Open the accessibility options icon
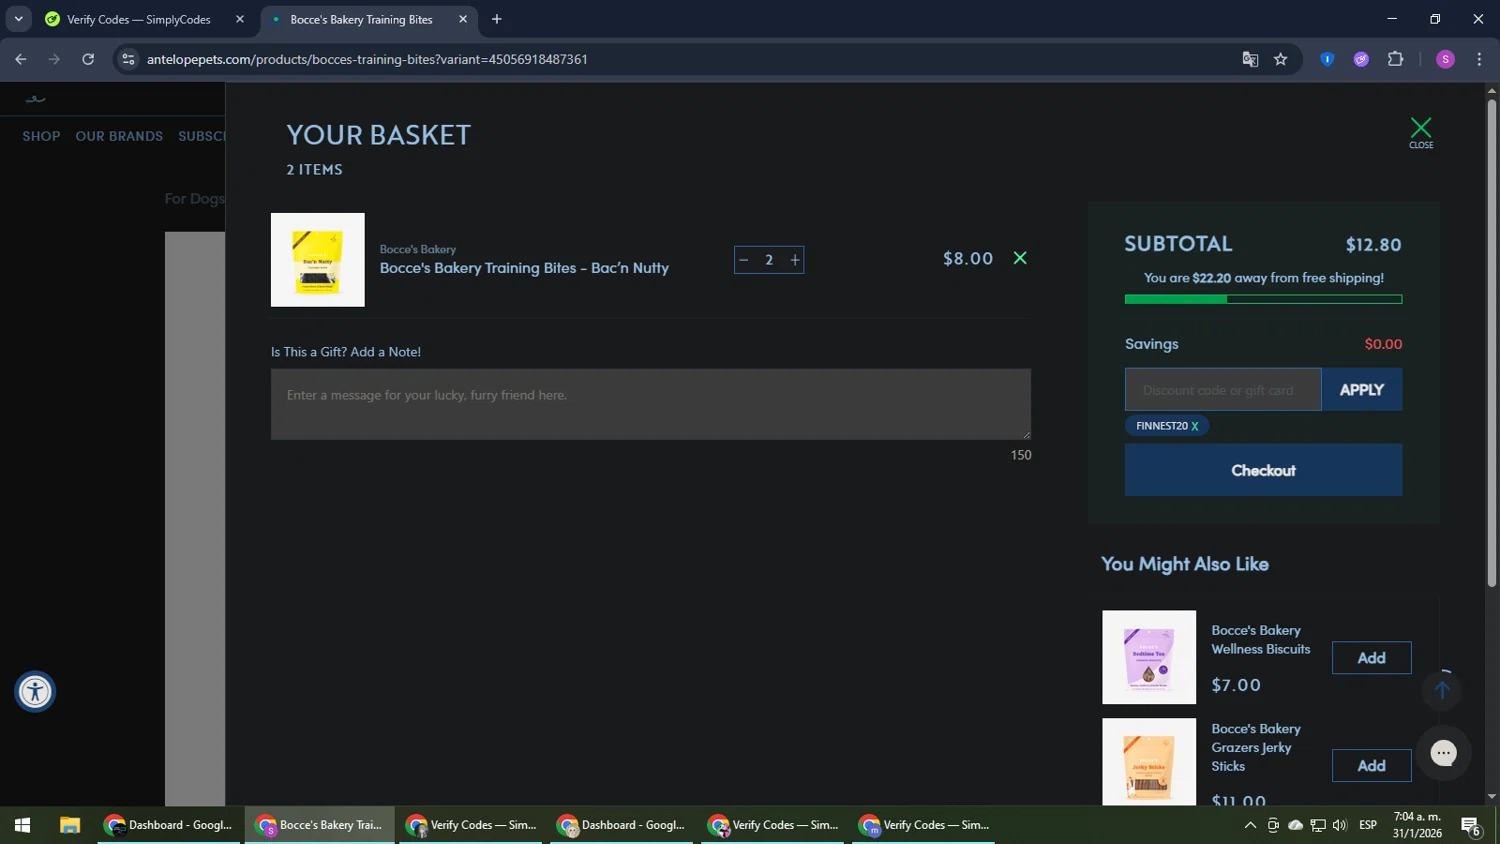 35,691
